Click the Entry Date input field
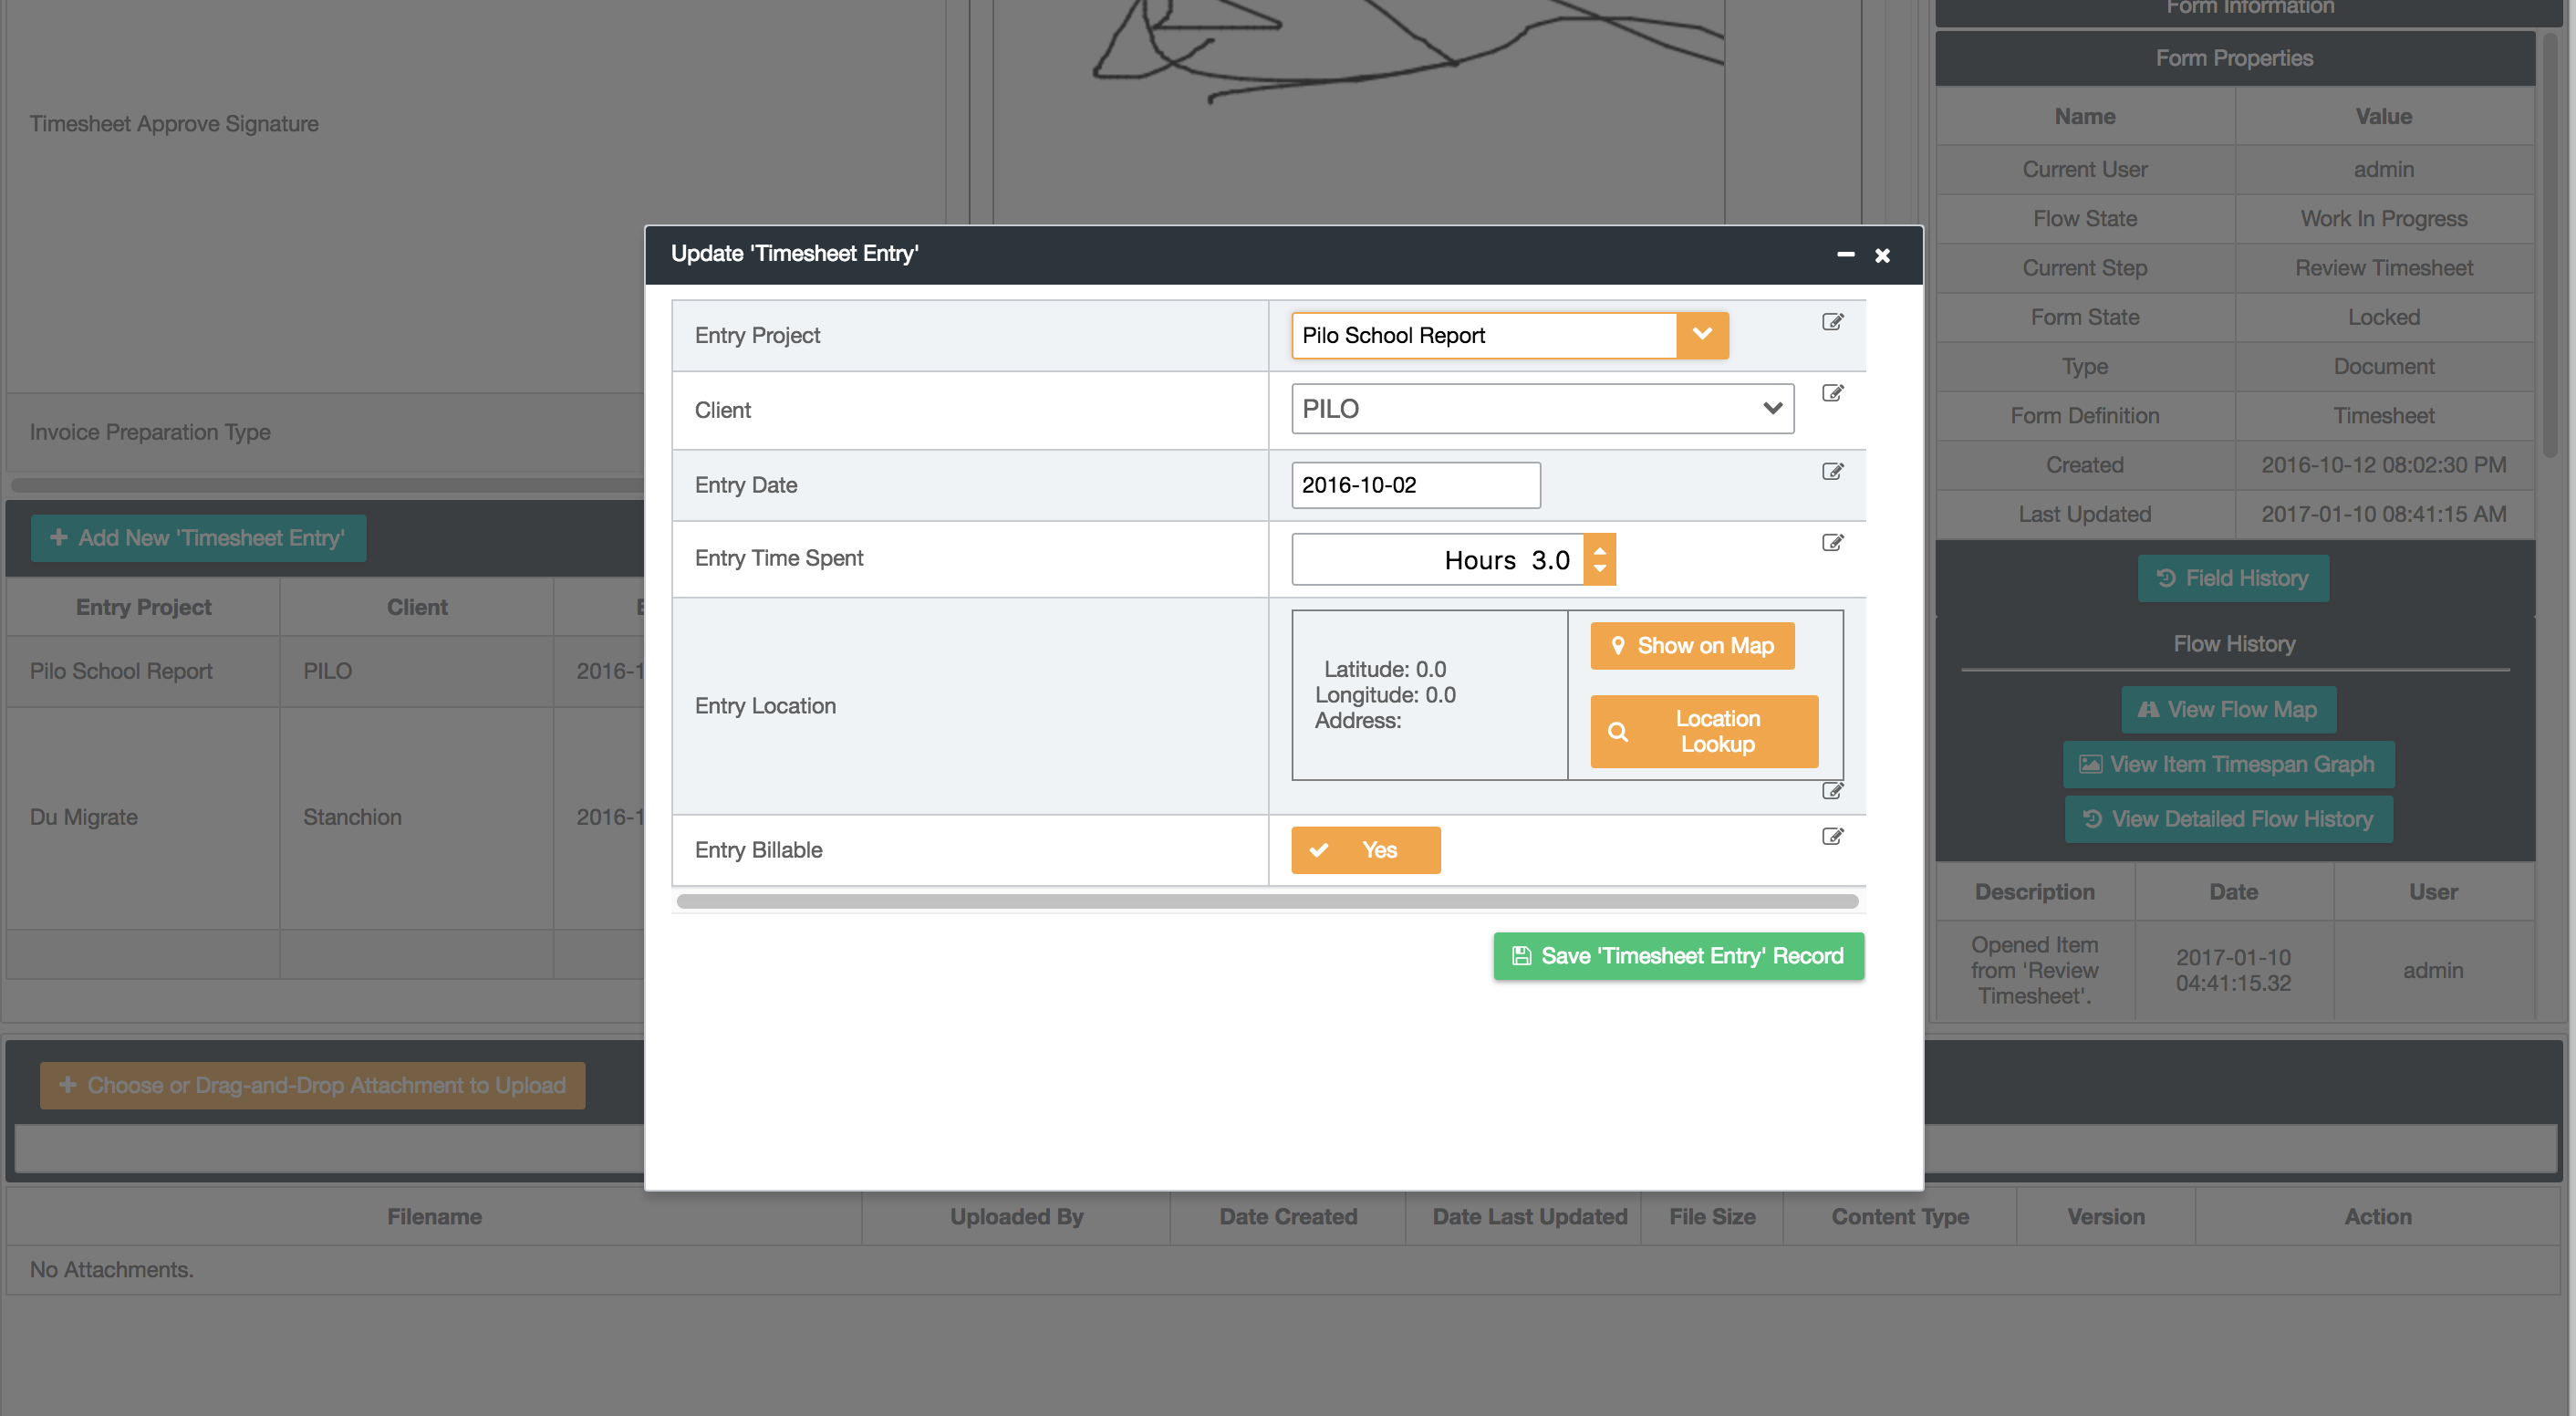The width and height of the screenshot is (2576, 1416). (x=1415, y=485)
